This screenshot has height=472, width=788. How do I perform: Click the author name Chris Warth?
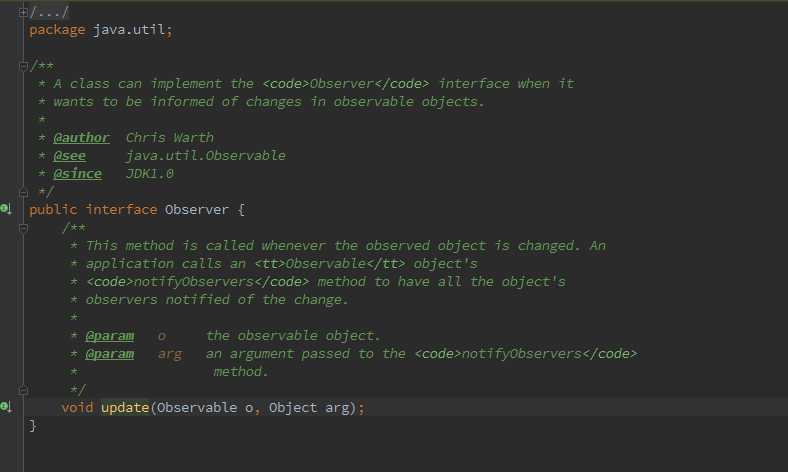point(169,138)
